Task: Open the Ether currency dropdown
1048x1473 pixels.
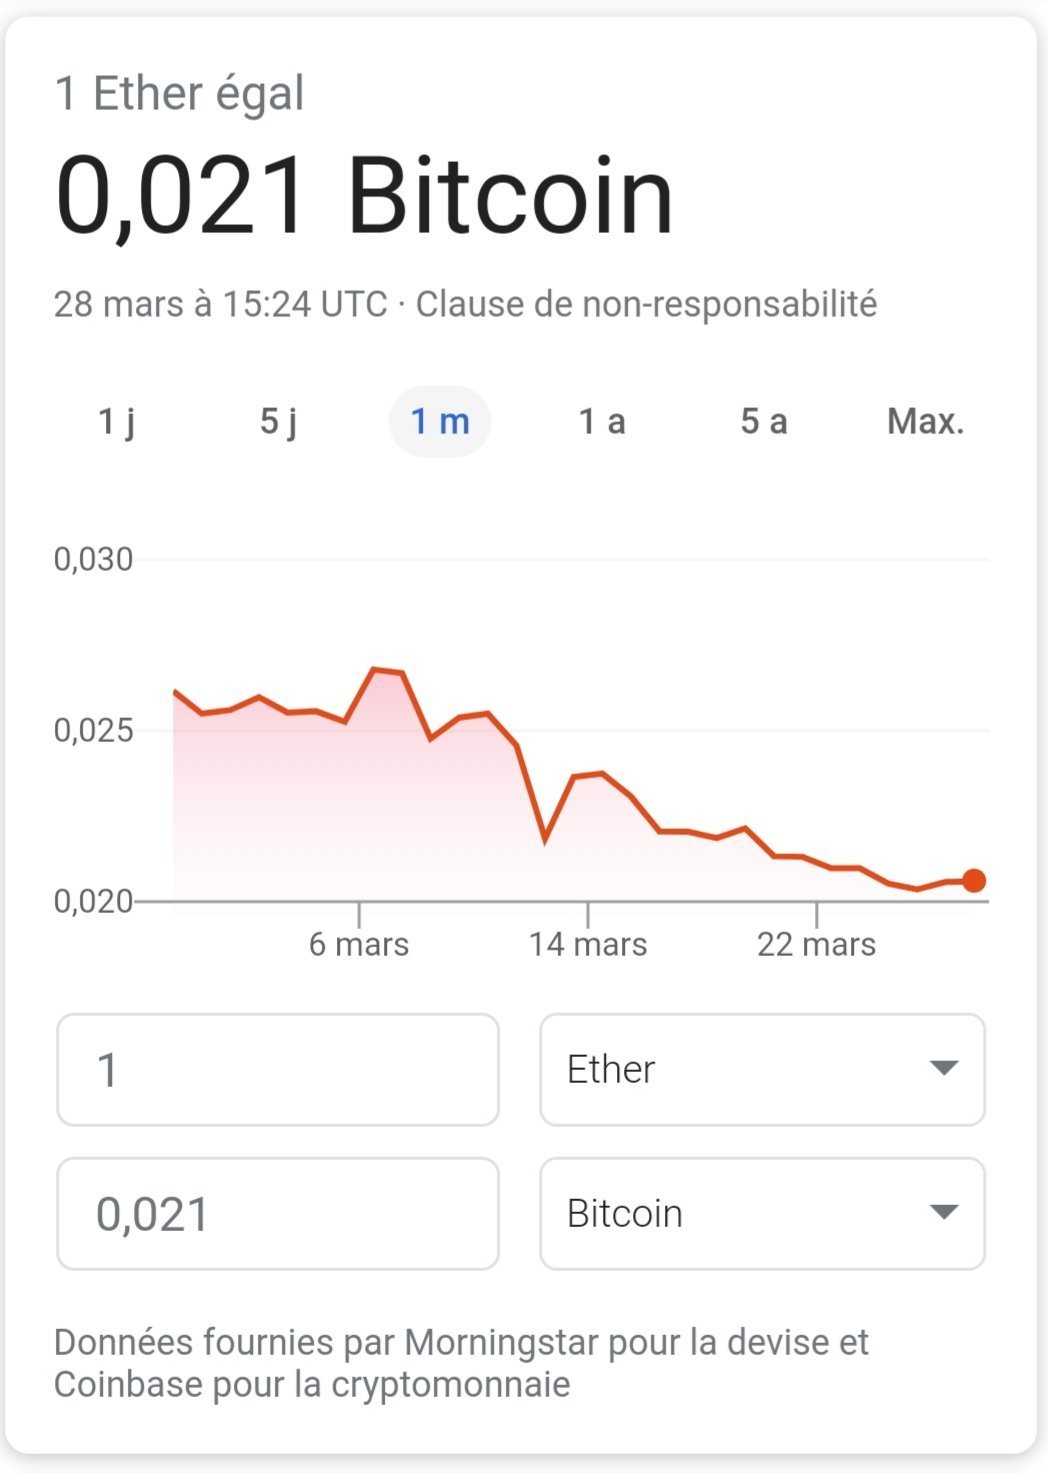Action: (762, 1069)
